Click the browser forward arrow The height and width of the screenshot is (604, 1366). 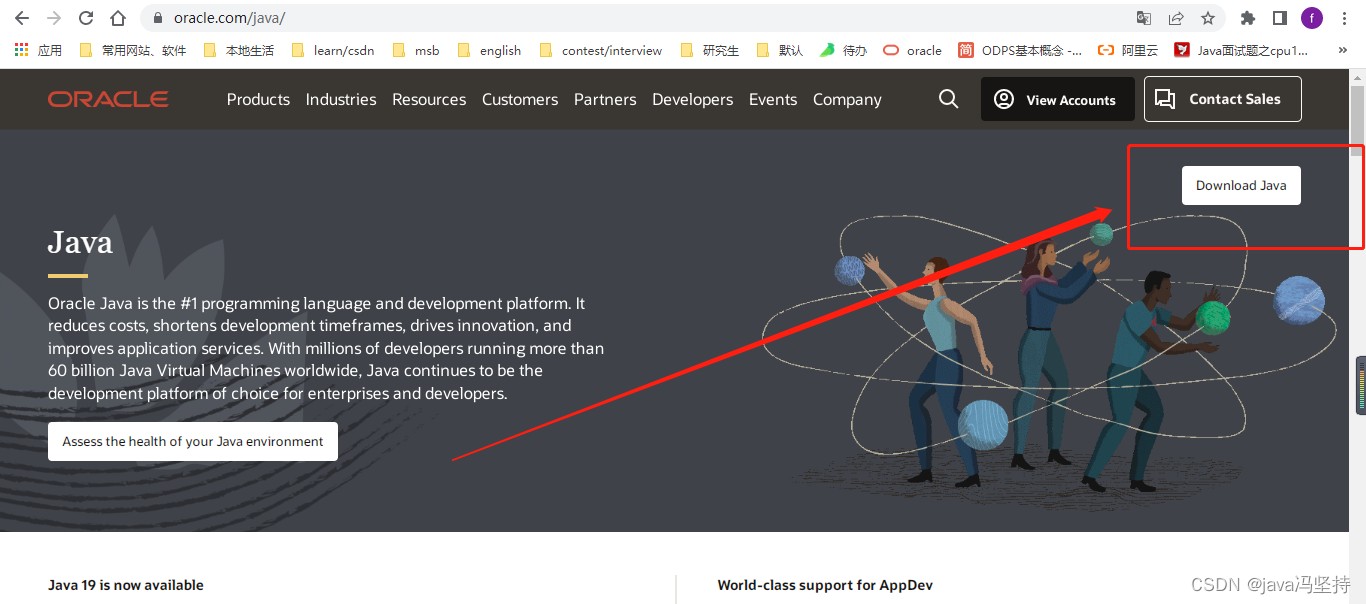pyautogui.click(x=53, y=18)
